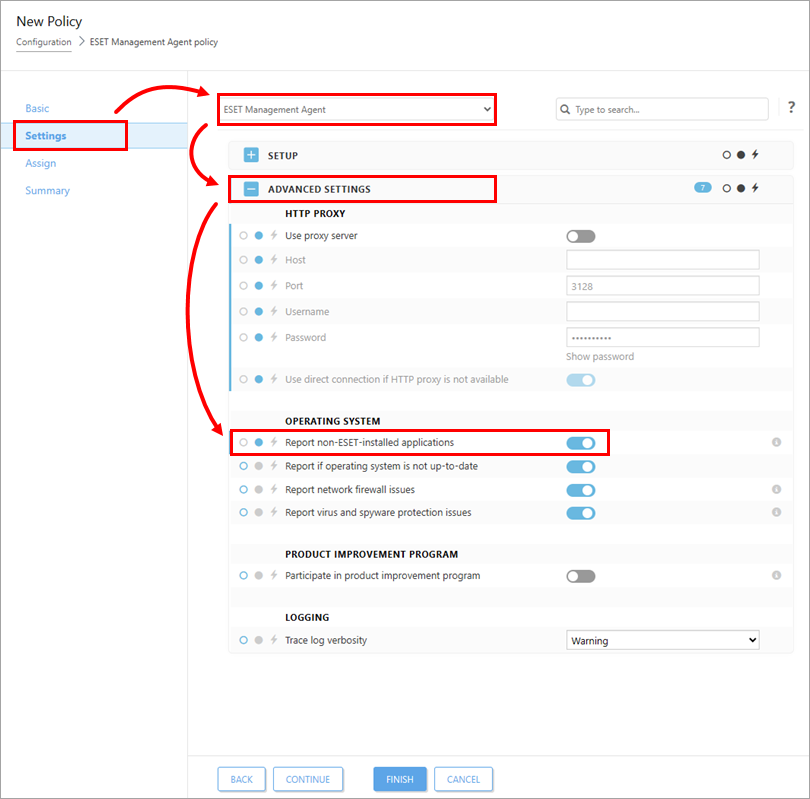Toggle Use proxy server switch
The image size is (810, 799).
point(581,236)
